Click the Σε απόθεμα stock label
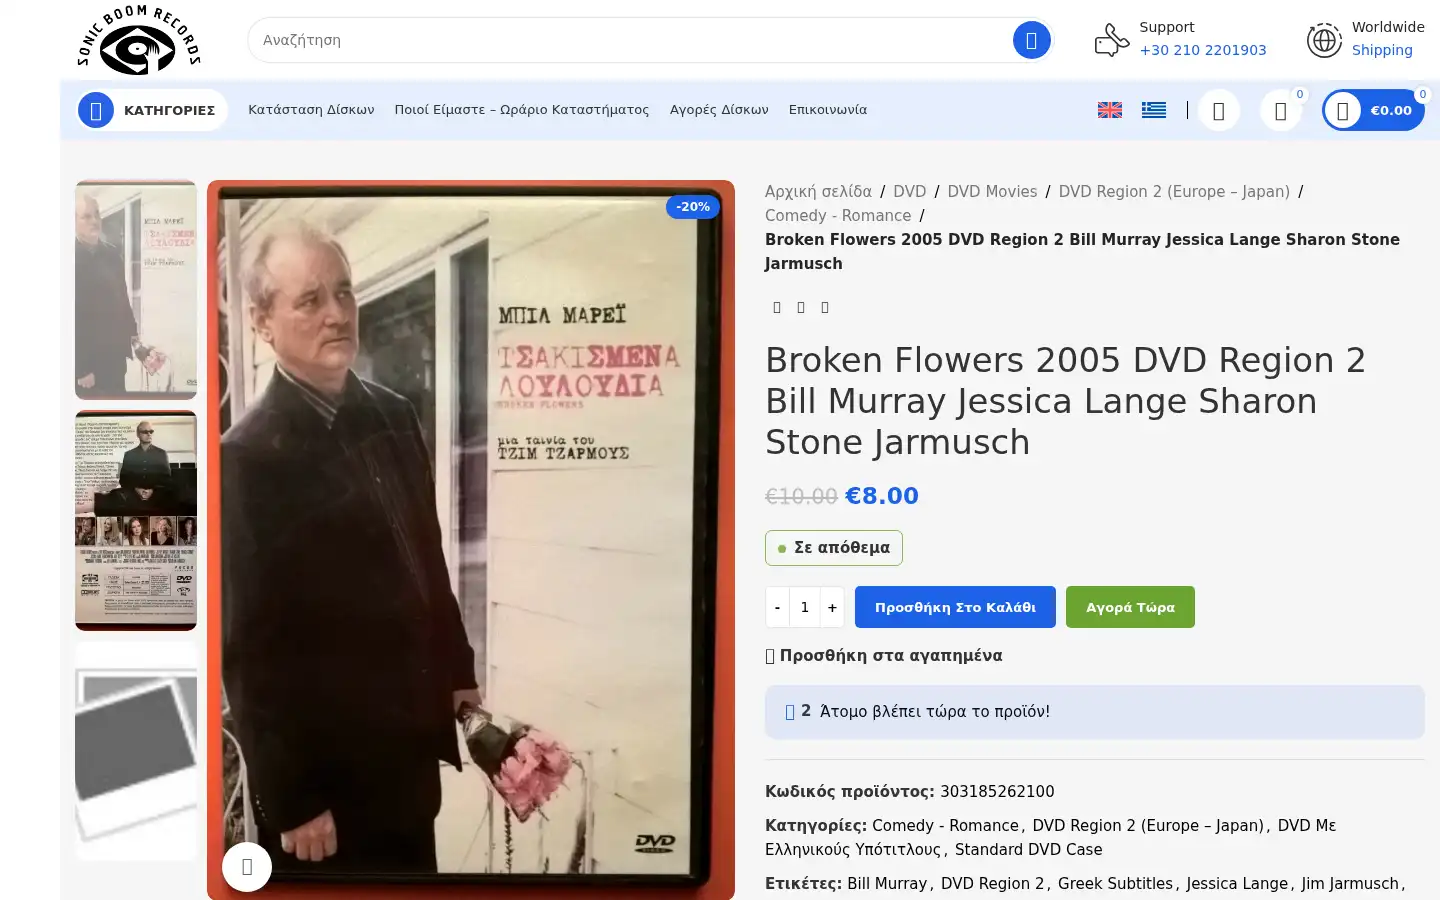The image size is (1440, 900). pos(834,548)
